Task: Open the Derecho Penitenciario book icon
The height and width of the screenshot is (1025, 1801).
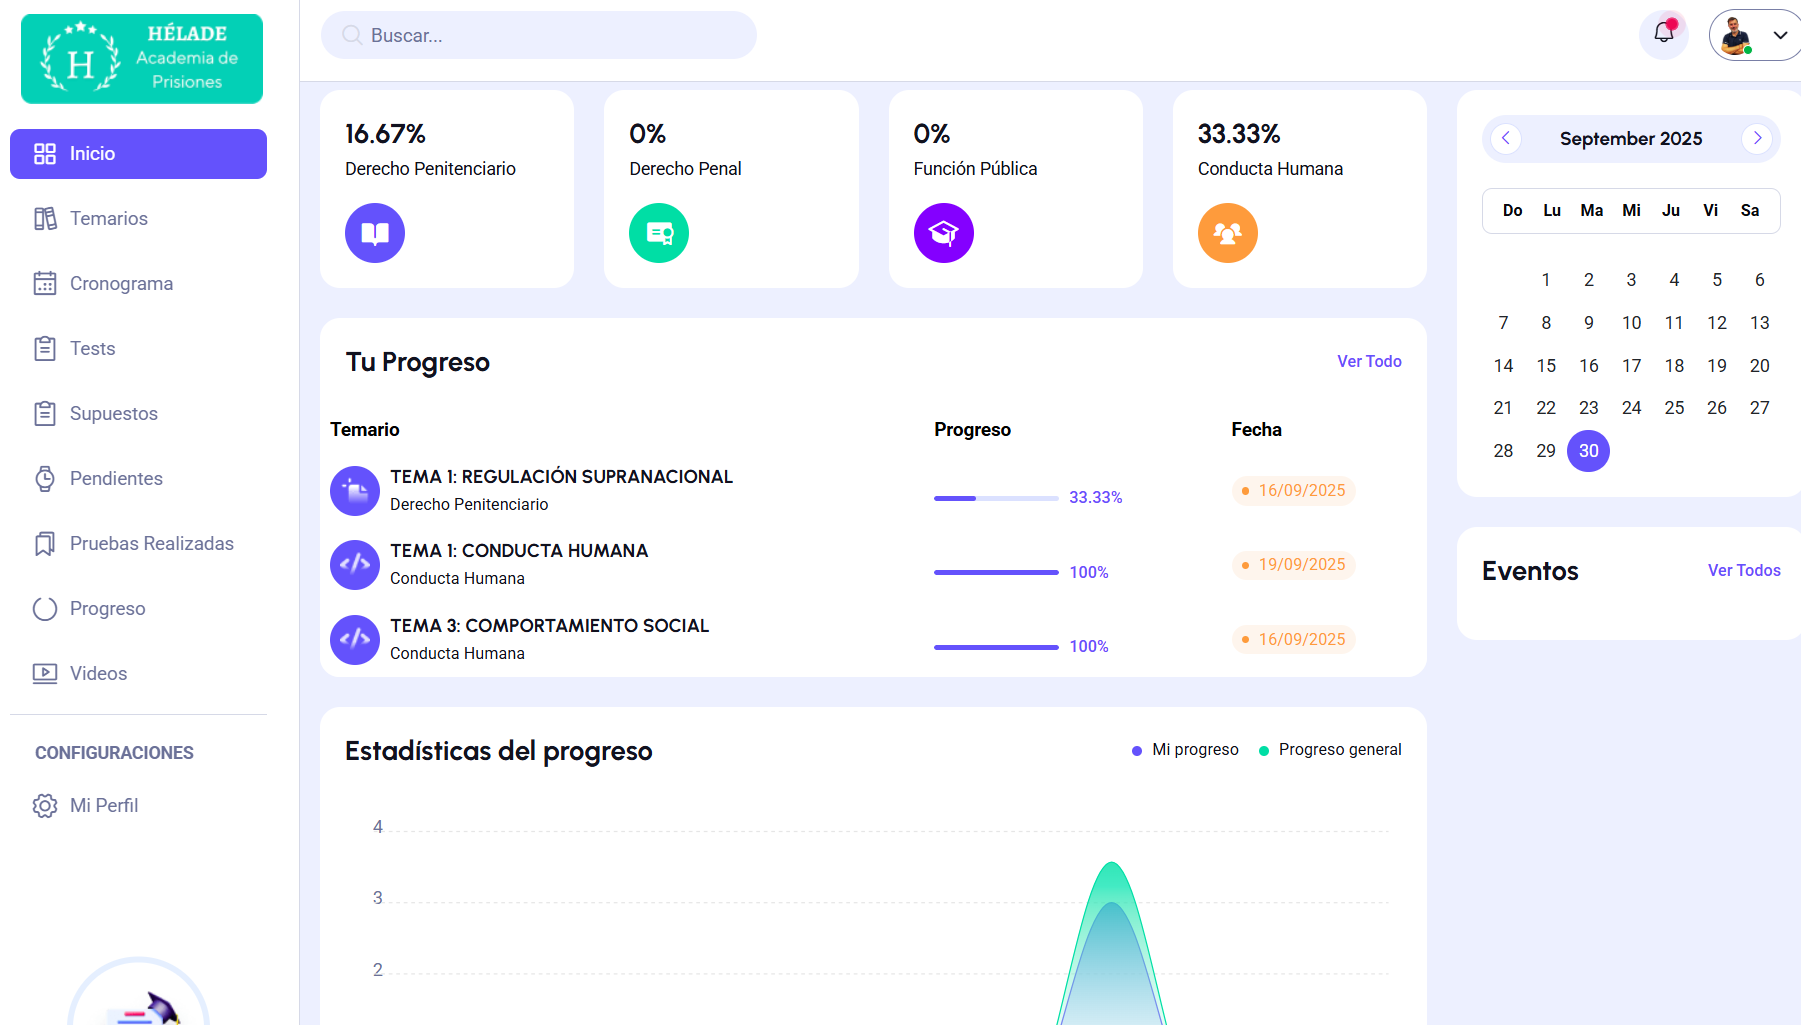Action: coord(375,233)
